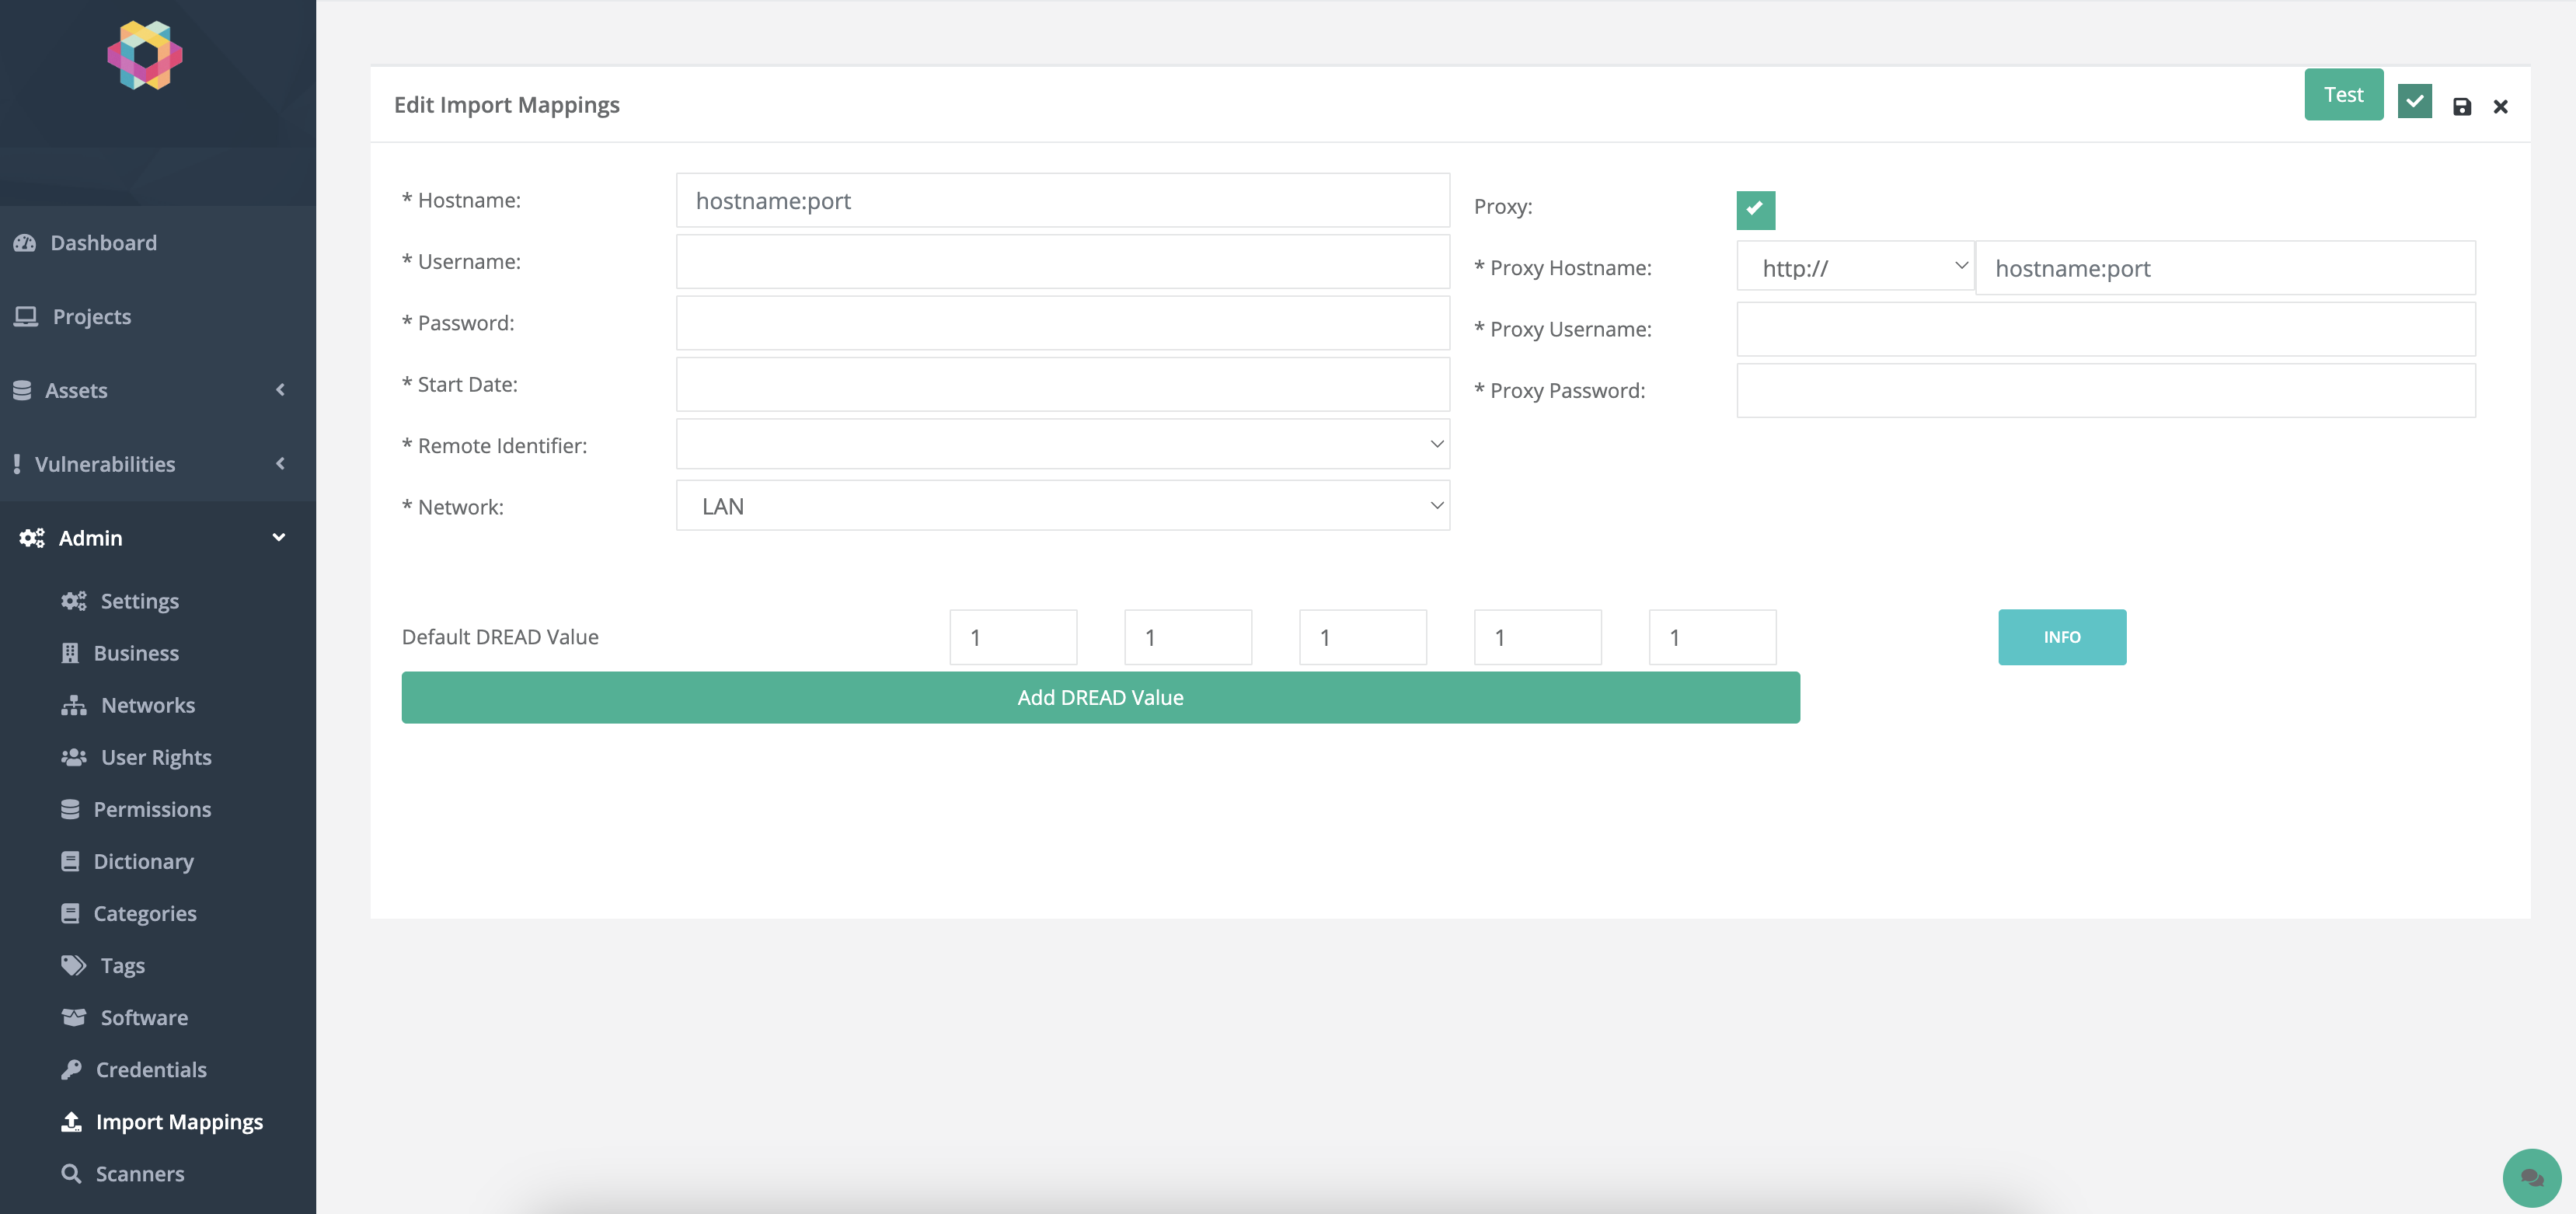This screenshot has height=1214, width=2576.
Task: Open Dictionary in sidebar
Action: click(x=144, y=861)
